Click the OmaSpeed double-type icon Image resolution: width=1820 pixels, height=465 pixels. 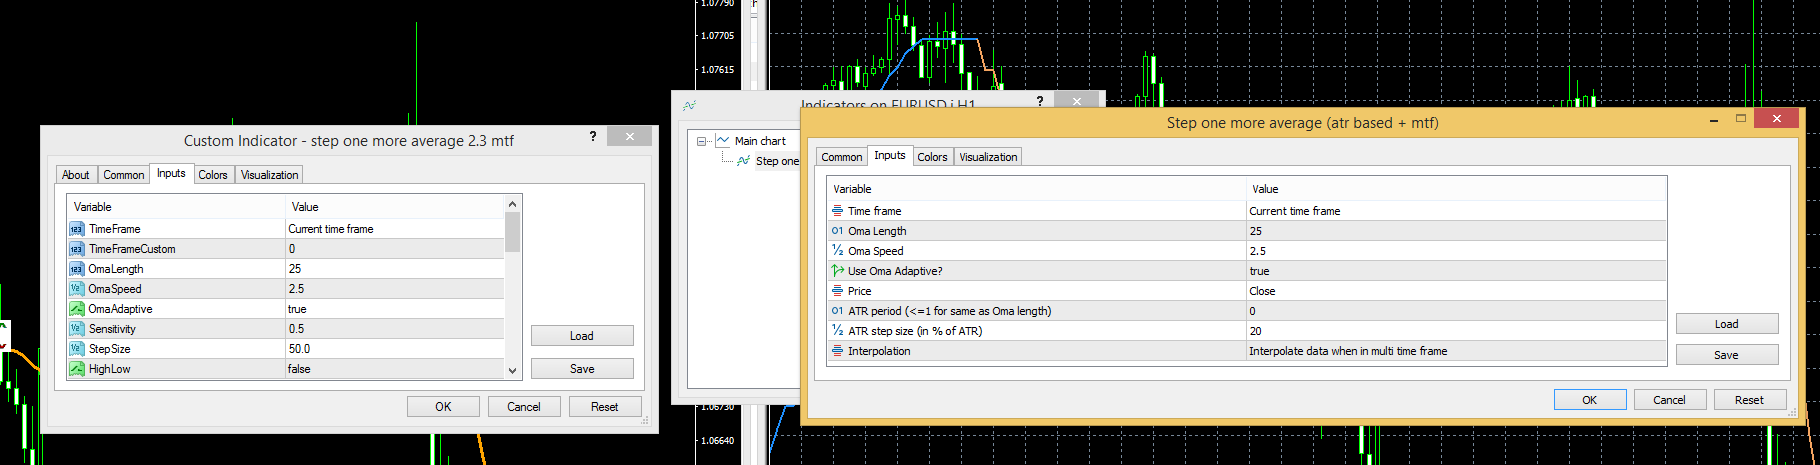click(x=77, y=289)
